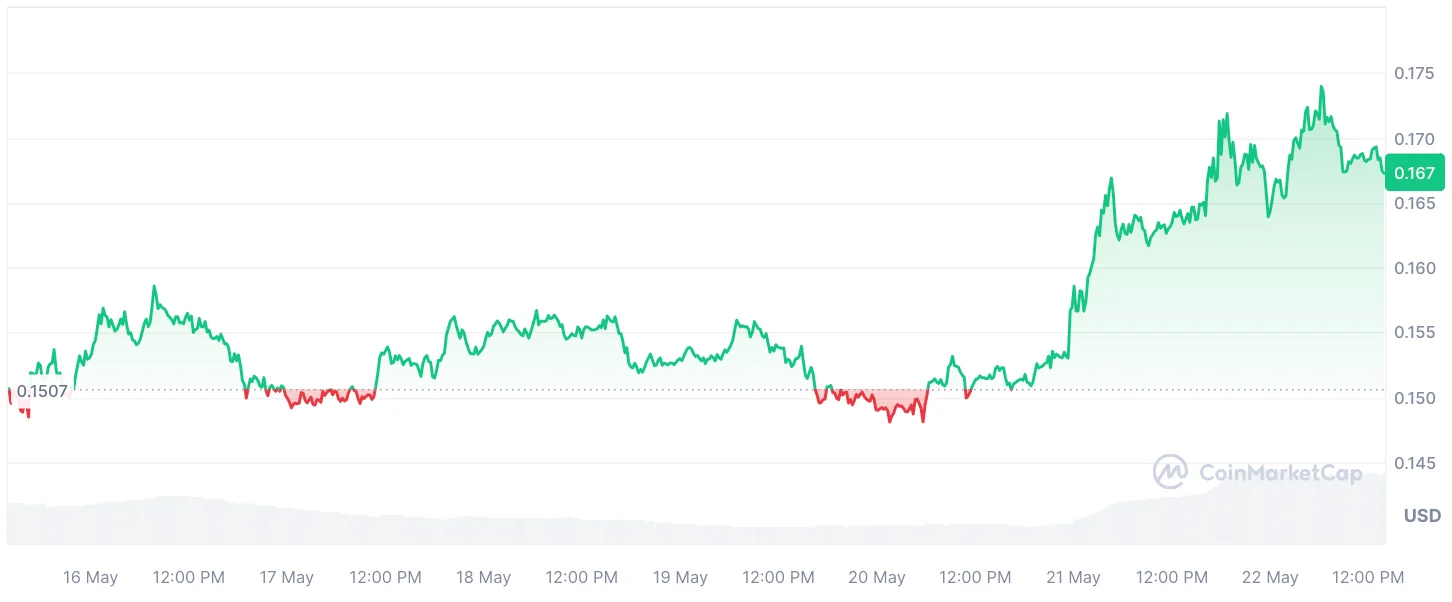Click the 0.165 price axis label
The width and height of the screenshot is (1452, 602).
tap(1414, 203)
